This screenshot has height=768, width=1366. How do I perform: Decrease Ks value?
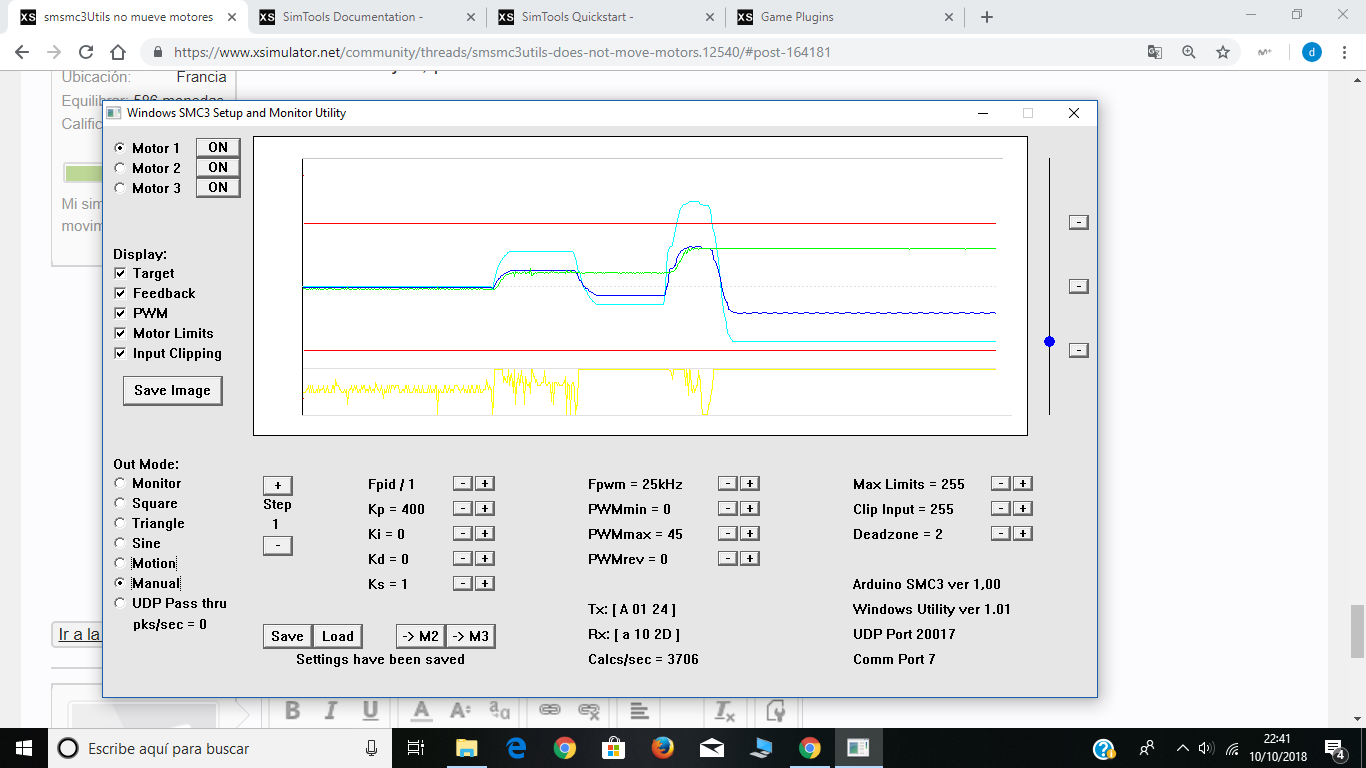(x=463, y=583)
